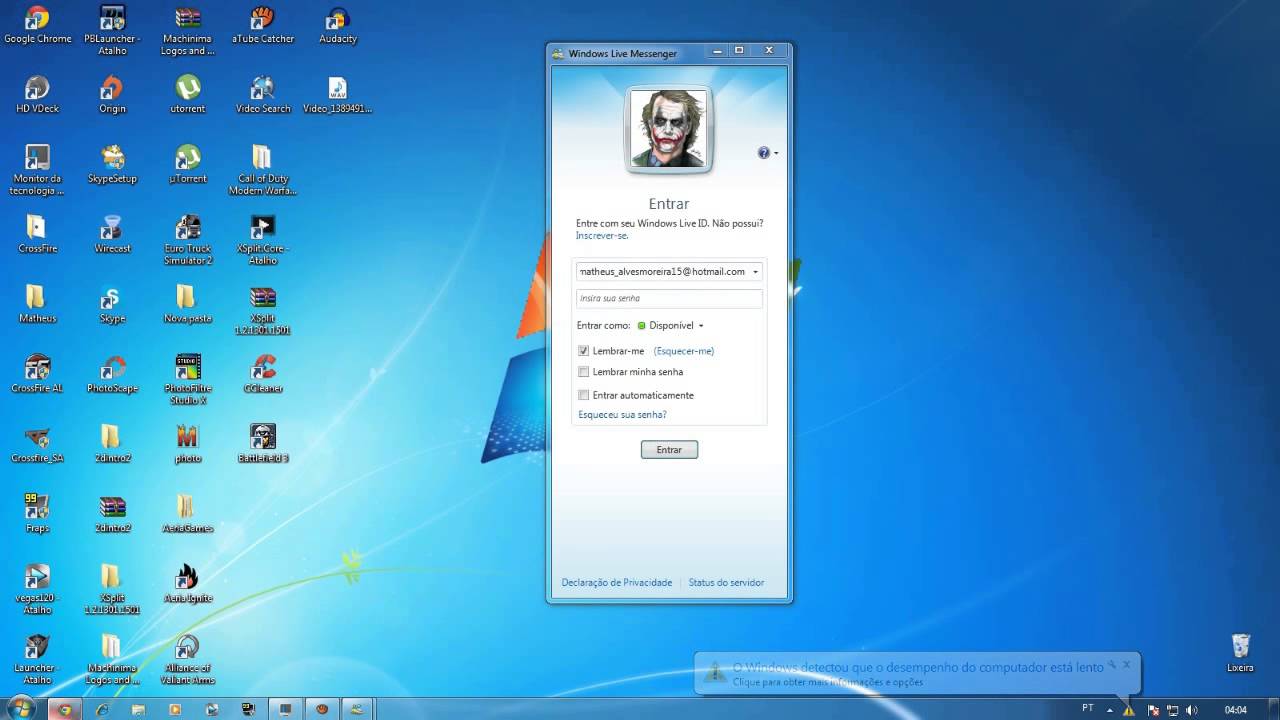Open the notification balloon wrench options
The image size is (1280, 720).
pyautogui.click(x=1111, y=664)
